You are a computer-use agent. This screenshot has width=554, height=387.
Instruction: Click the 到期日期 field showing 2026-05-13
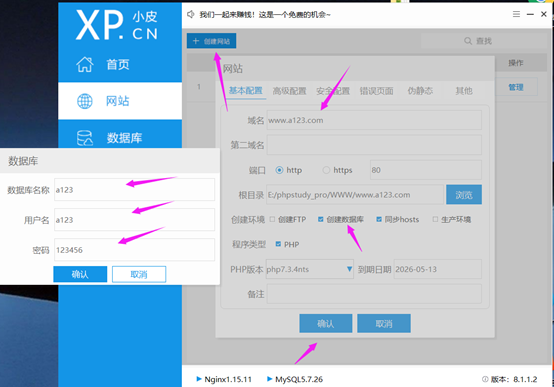(x=438, y=269)
